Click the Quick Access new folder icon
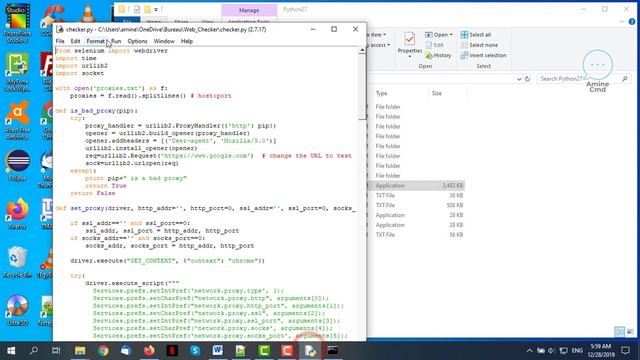This screenshot has height=360, width=640. (147, 9)
